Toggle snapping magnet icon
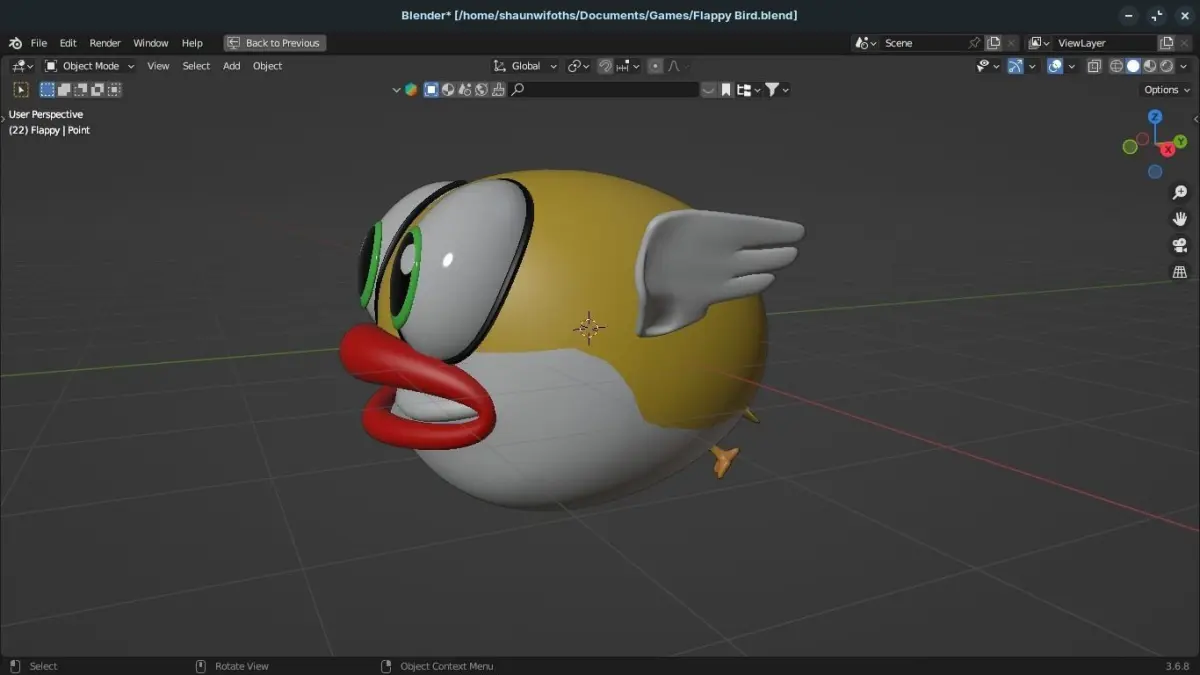1200x675 pixels. pyautogui.click(x=605, y=66)
